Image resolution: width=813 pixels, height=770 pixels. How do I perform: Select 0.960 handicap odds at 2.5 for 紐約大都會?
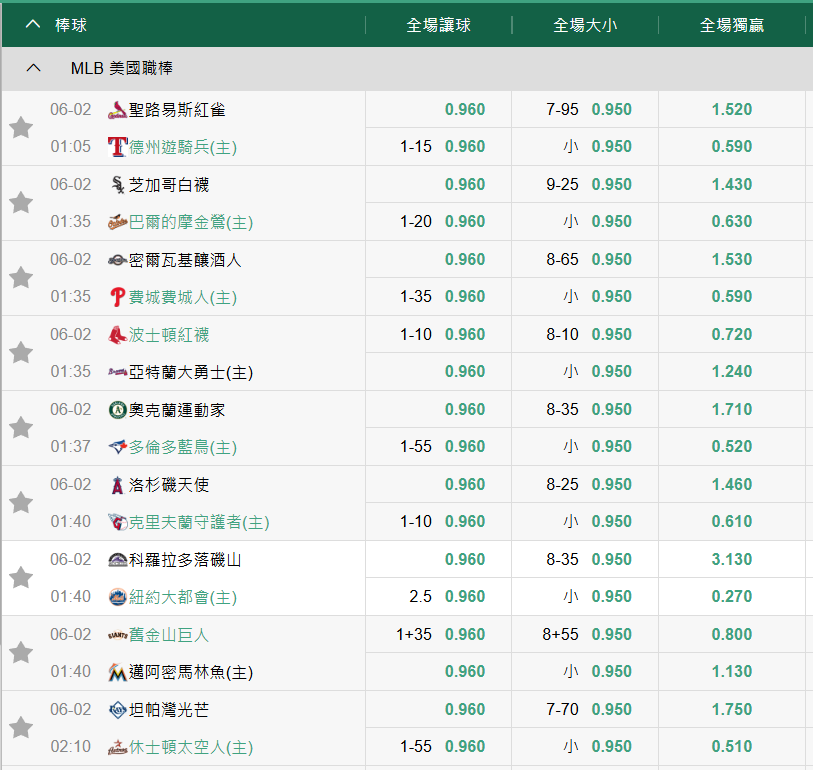click(465, 596)
